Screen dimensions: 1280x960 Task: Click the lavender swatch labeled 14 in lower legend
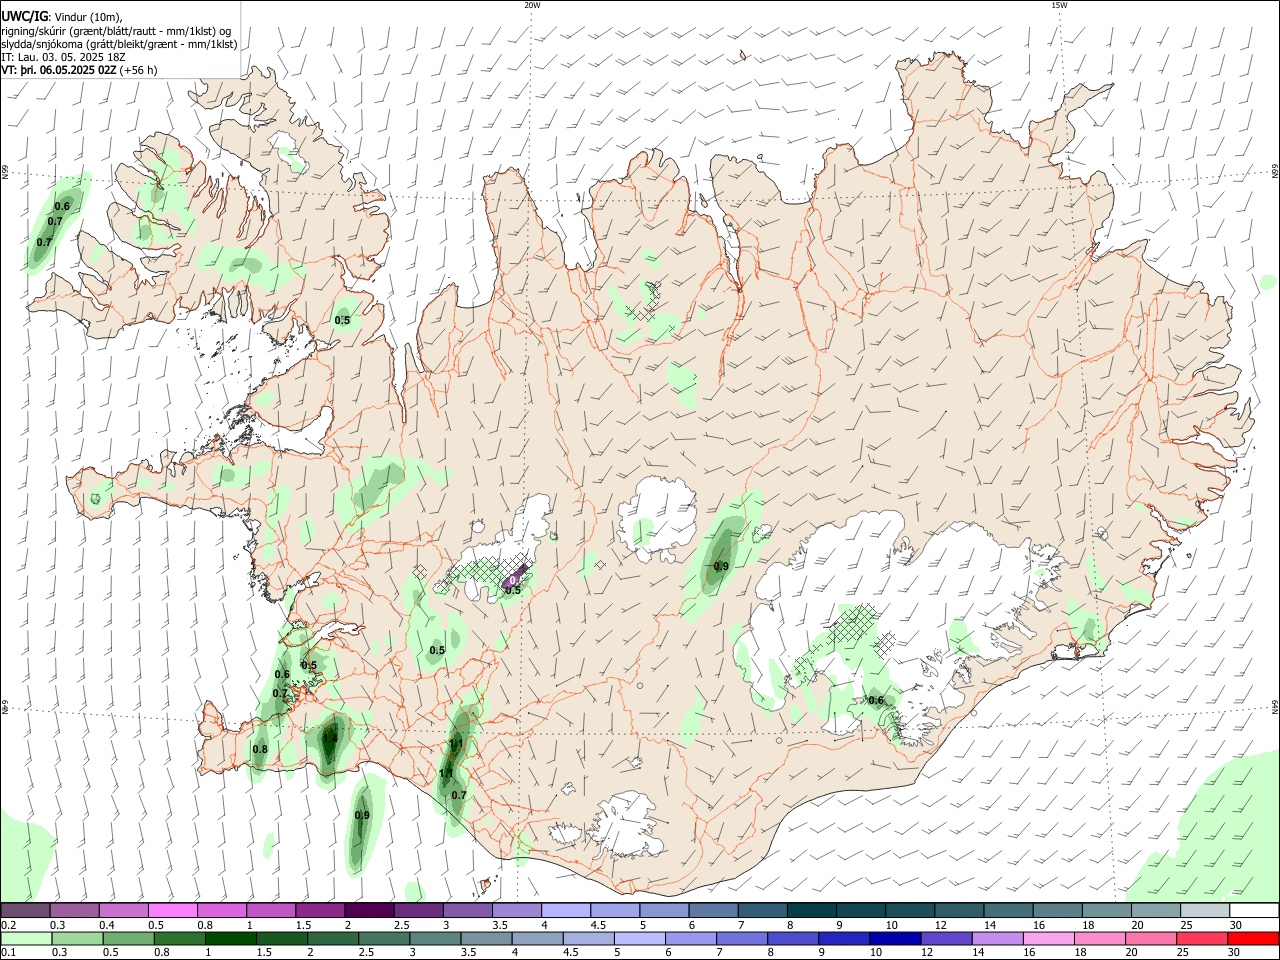pos(998,939)
